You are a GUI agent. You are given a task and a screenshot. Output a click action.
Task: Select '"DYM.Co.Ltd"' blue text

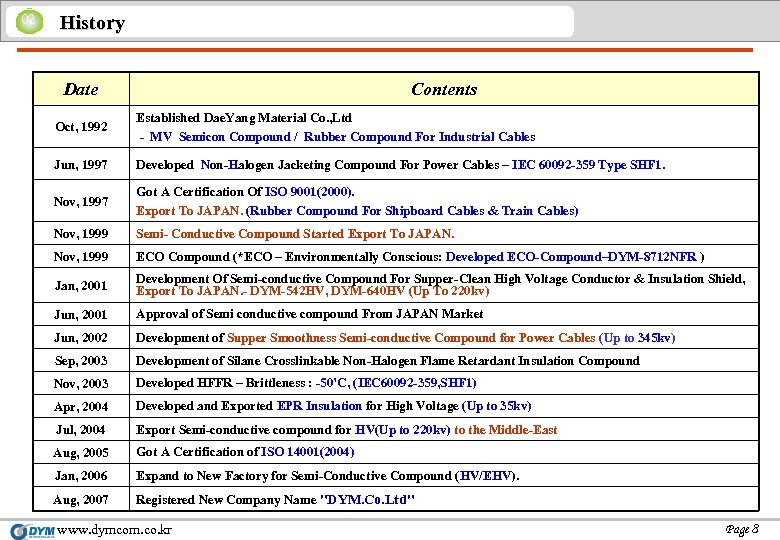(368, 499)
